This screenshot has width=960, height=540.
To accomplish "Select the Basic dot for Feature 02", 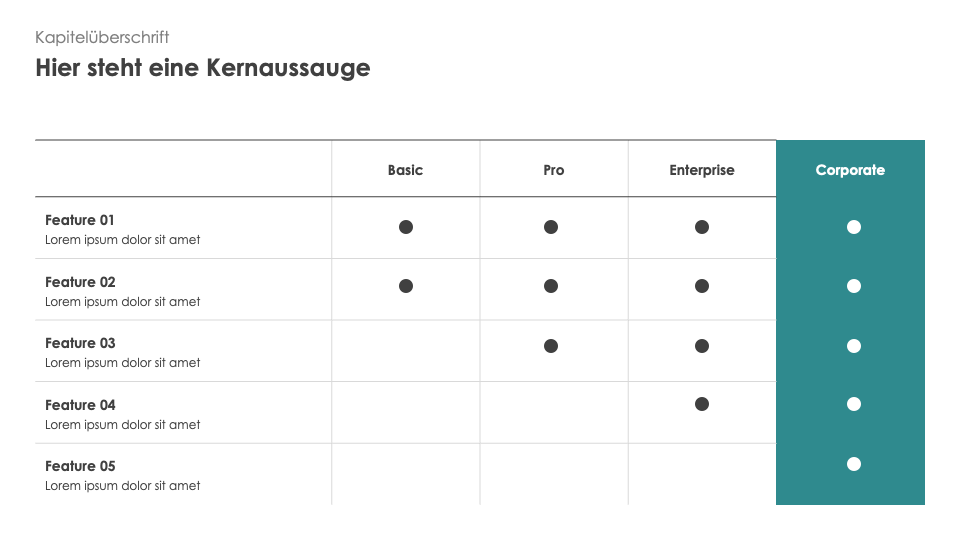I will [406, 286].
